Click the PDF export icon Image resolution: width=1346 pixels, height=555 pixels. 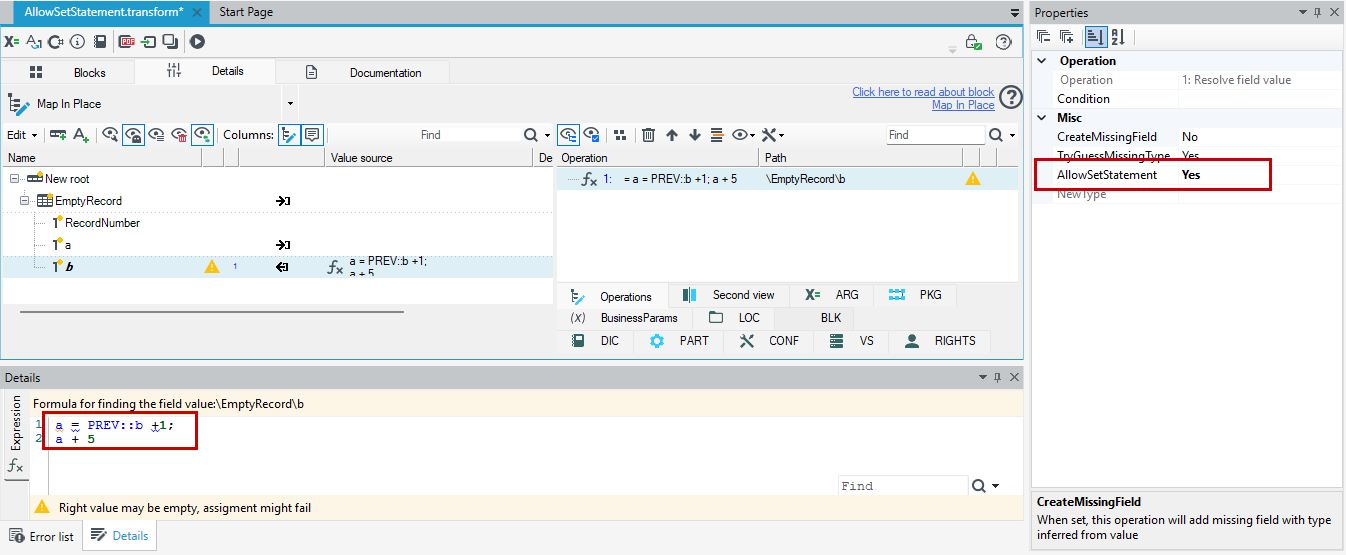(127, 42)
